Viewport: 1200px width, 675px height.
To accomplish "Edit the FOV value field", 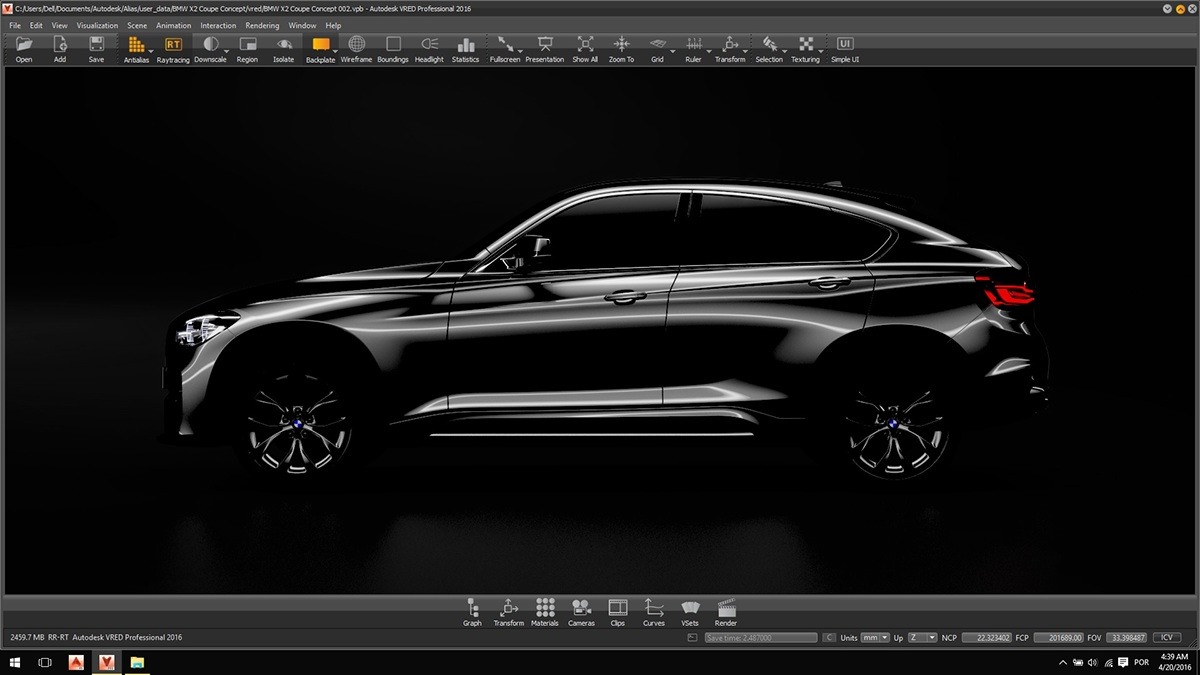I will (x=1124, y=637).
